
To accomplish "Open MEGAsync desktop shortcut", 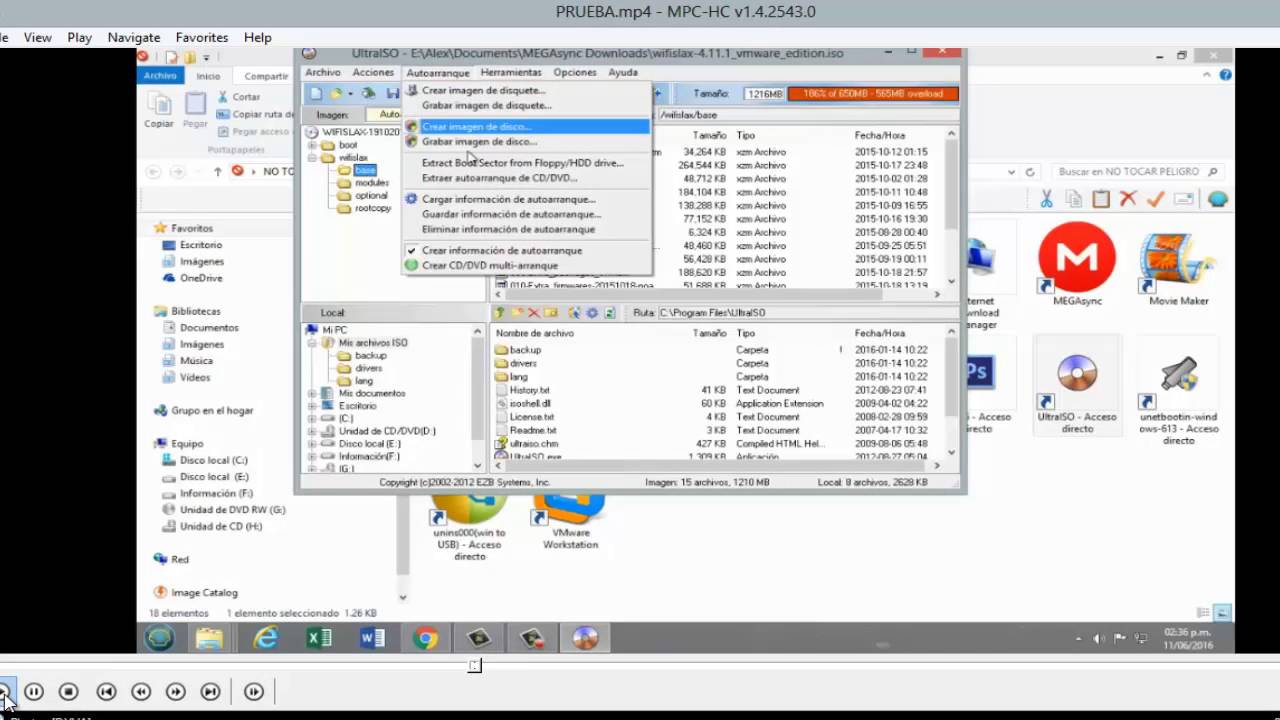I will [1077, 265].
